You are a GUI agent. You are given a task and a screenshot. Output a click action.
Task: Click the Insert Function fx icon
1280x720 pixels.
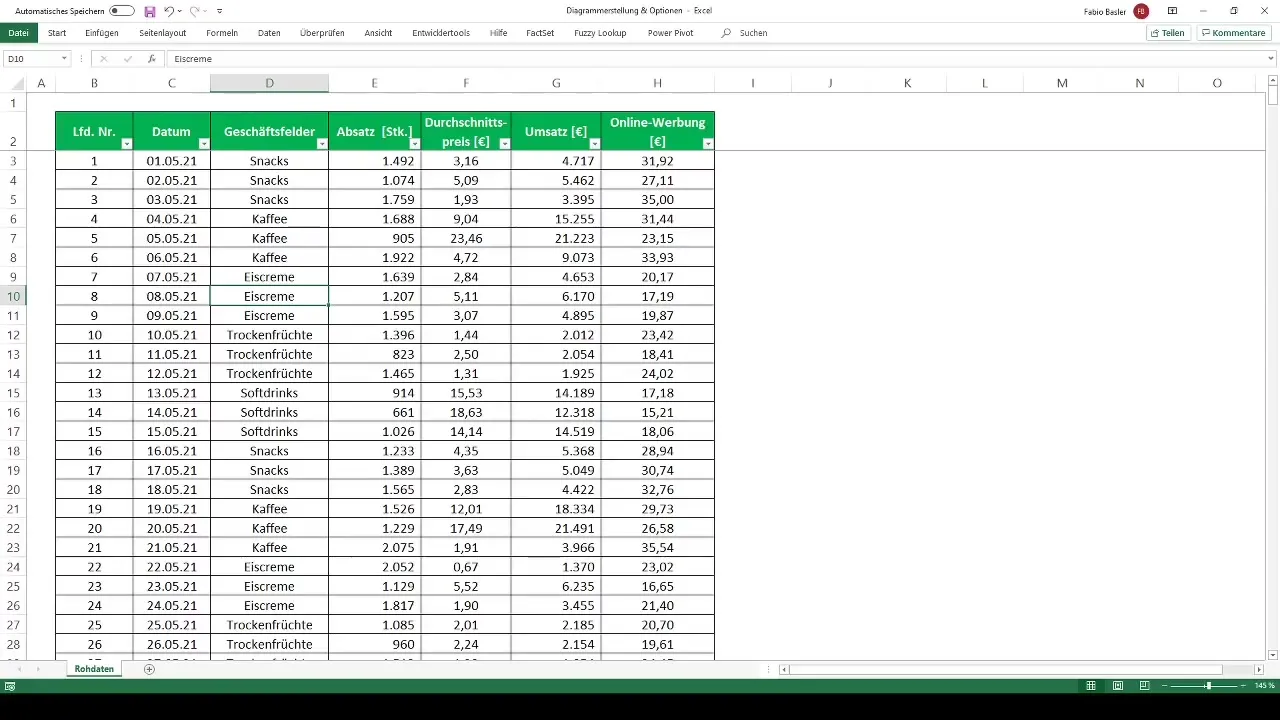pos(151,59)
